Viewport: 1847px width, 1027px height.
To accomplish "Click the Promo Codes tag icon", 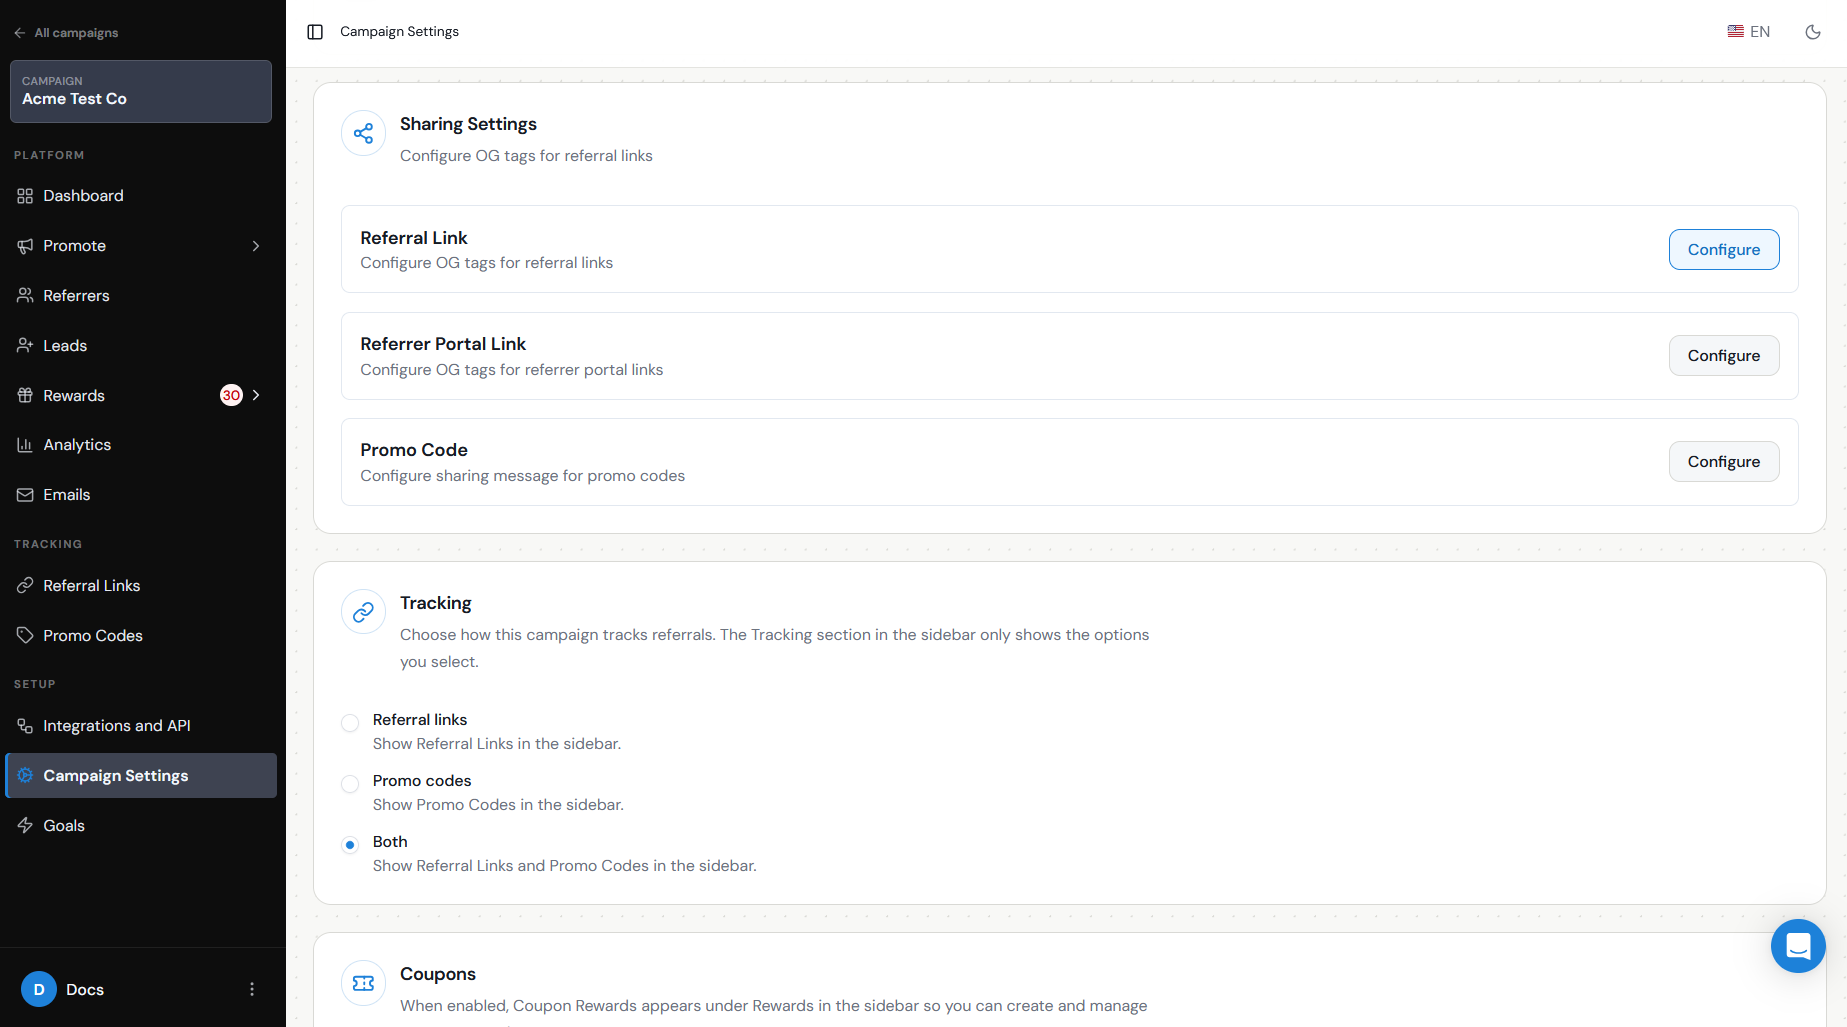I will click(x=25, y=636).
